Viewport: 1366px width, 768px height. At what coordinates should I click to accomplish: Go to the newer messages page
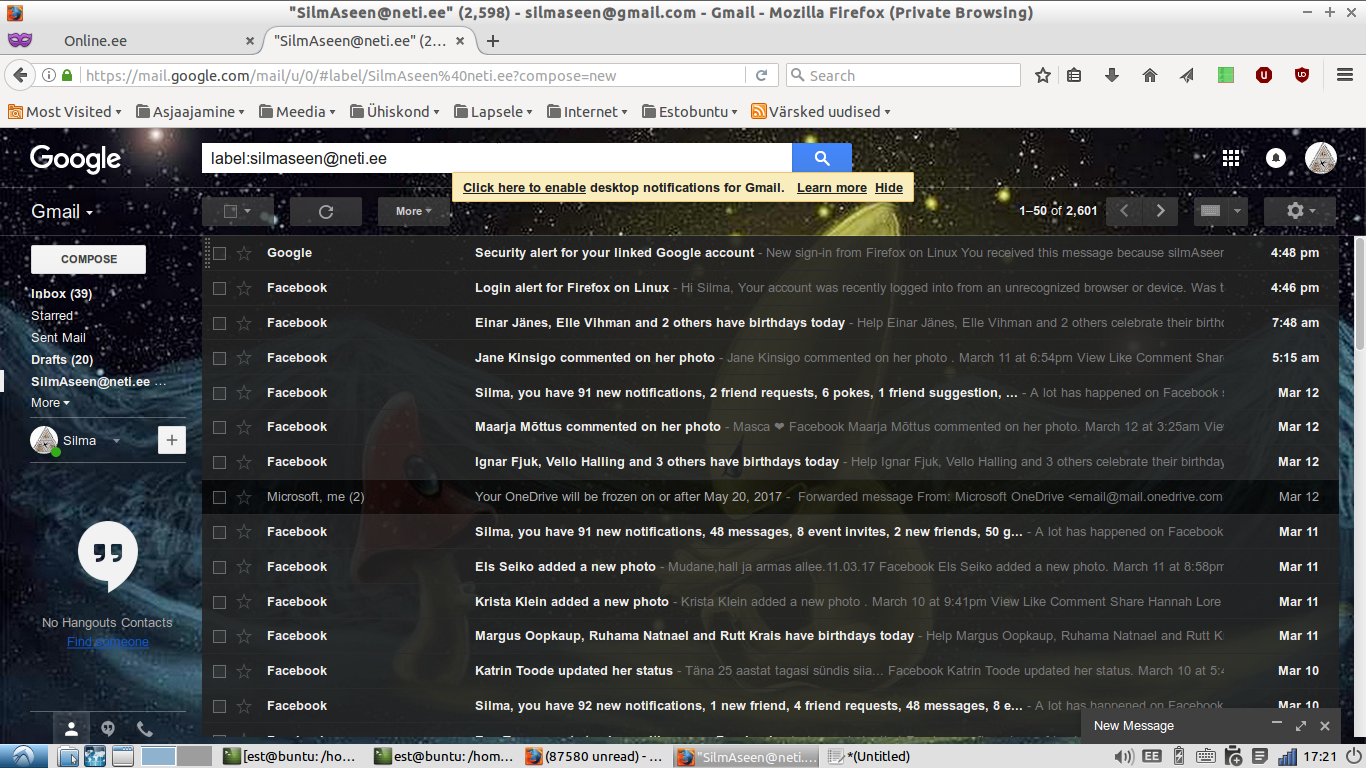[x=1124, y=211]
